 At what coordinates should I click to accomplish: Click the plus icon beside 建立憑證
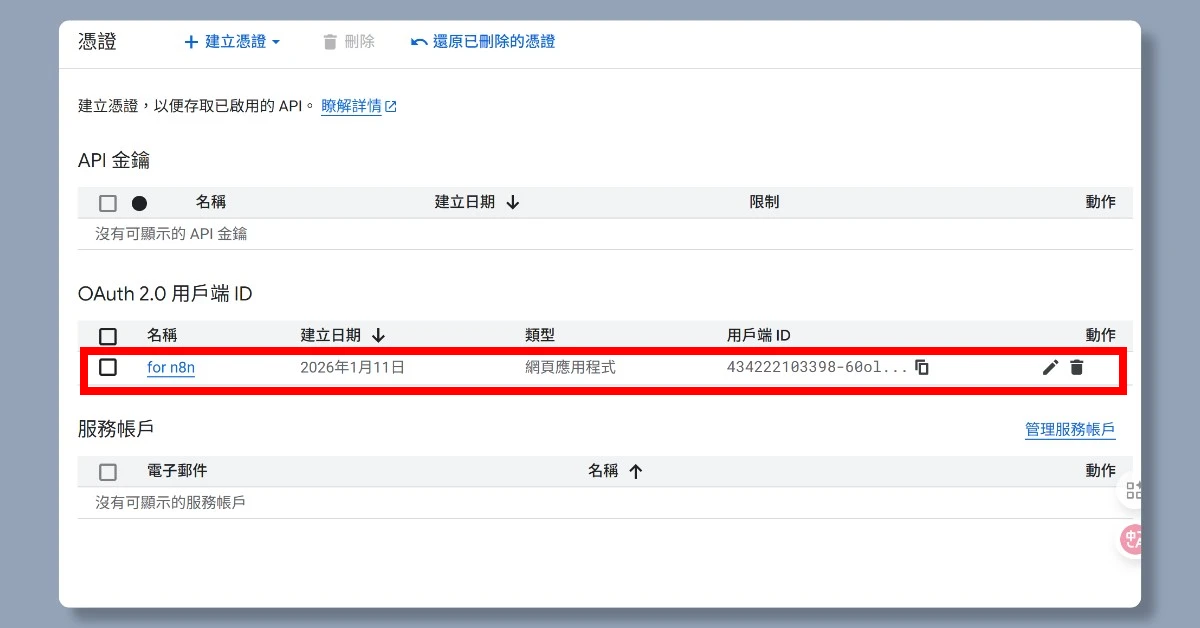[x=191, y=42]
